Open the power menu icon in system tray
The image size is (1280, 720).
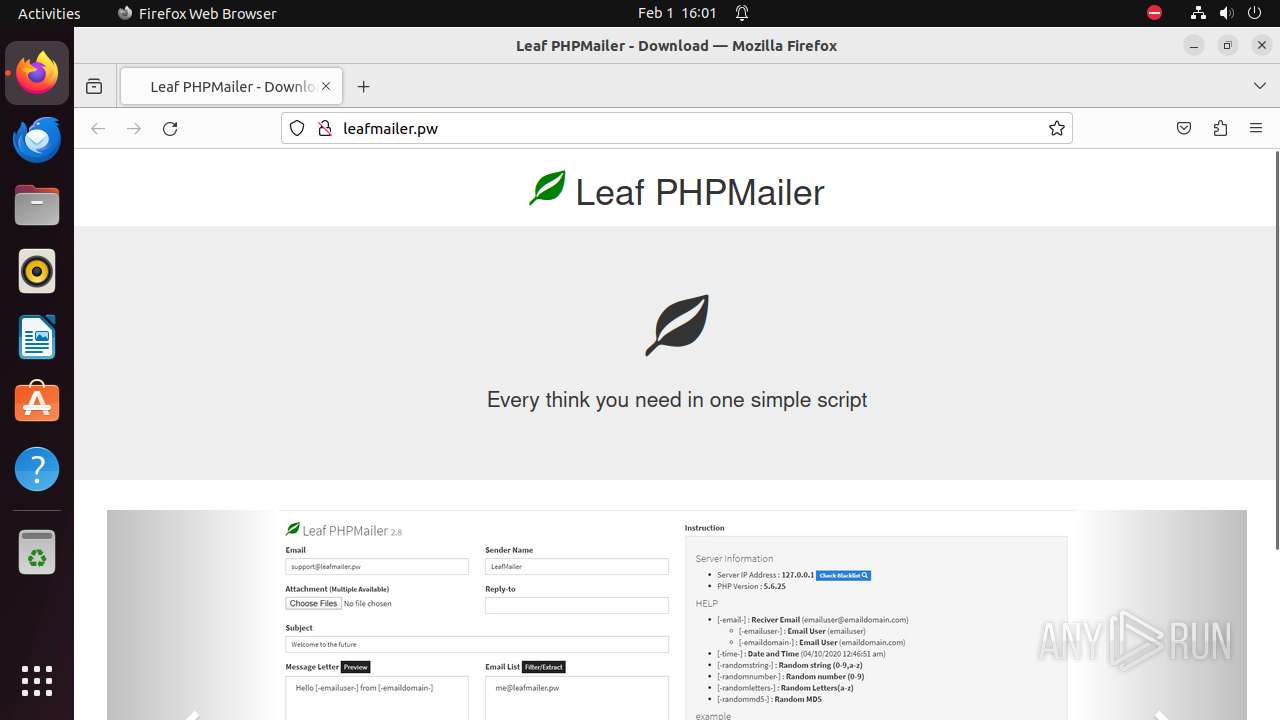(1255, 13)
